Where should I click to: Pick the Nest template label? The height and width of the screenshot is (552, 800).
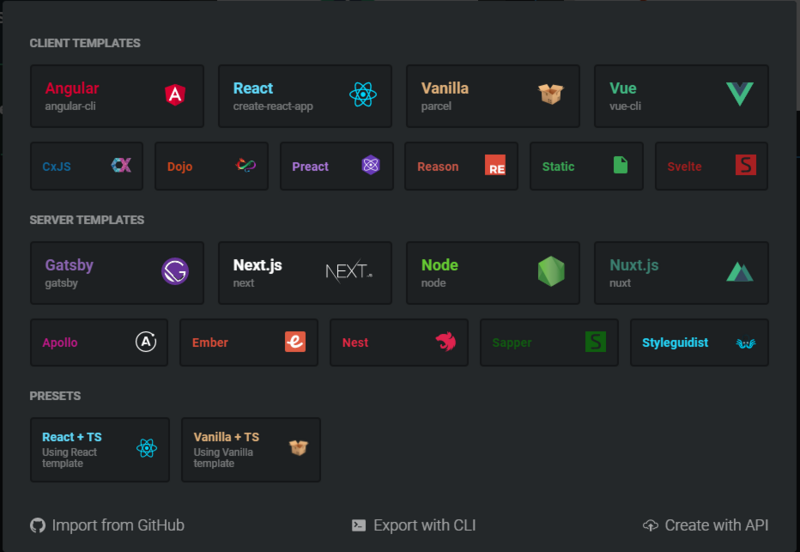coord(355,343)
